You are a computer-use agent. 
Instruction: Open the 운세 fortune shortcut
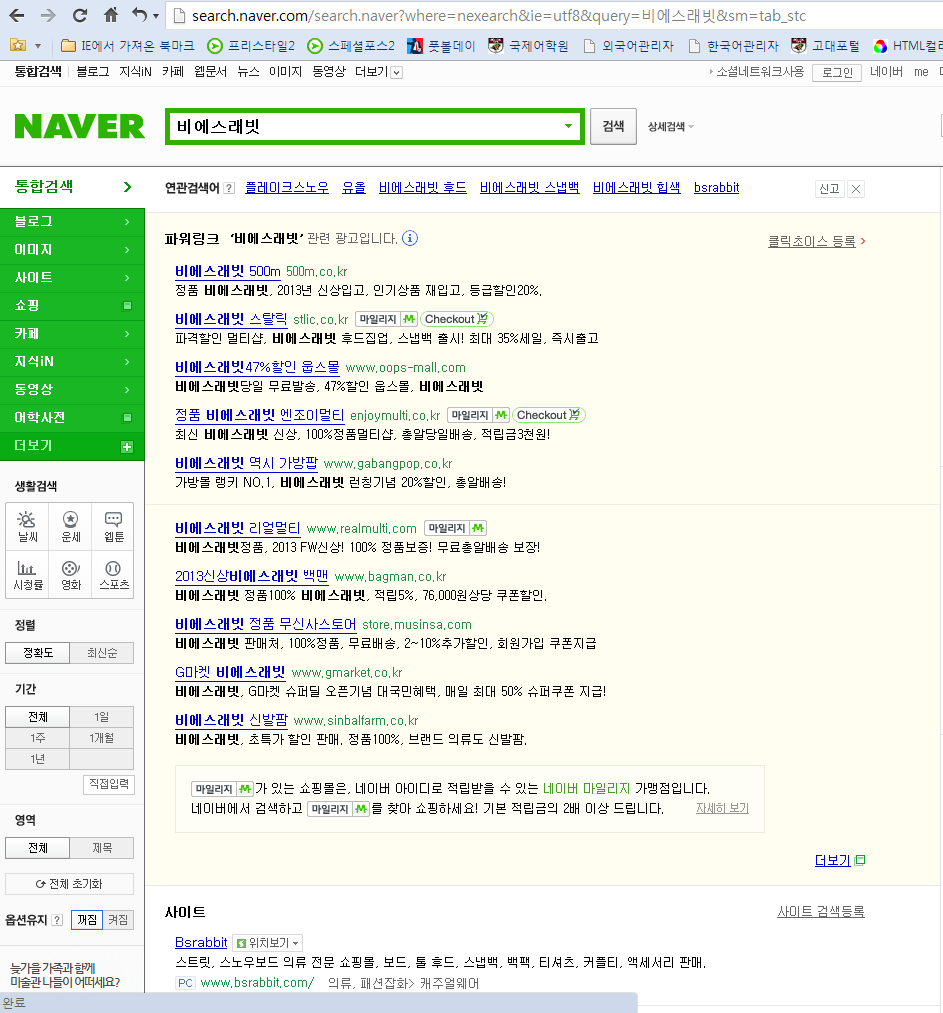[70, 527]
